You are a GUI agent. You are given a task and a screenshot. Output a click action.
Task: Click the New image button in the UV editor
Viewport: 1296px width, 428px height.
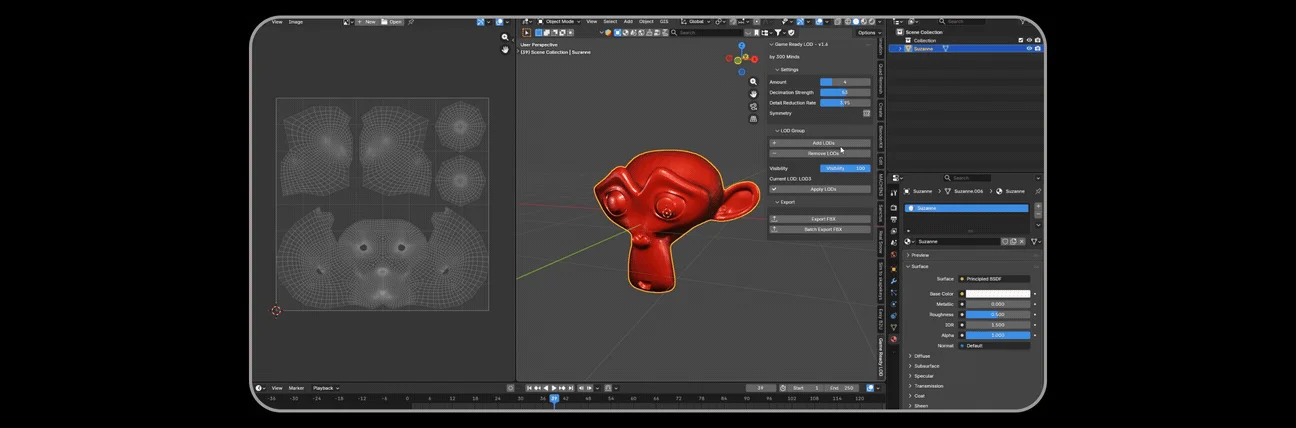(x=367, y=21)
